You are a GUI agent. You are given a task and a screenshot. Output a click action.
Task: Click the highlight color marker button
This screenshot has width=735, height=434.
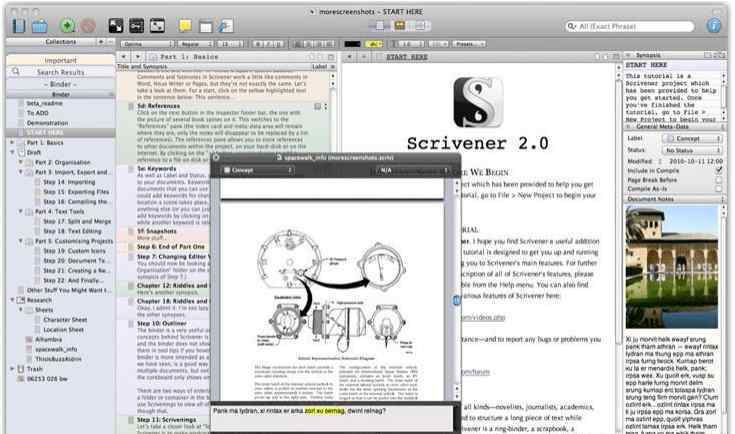pyautogui.click(x=373, y=44)
